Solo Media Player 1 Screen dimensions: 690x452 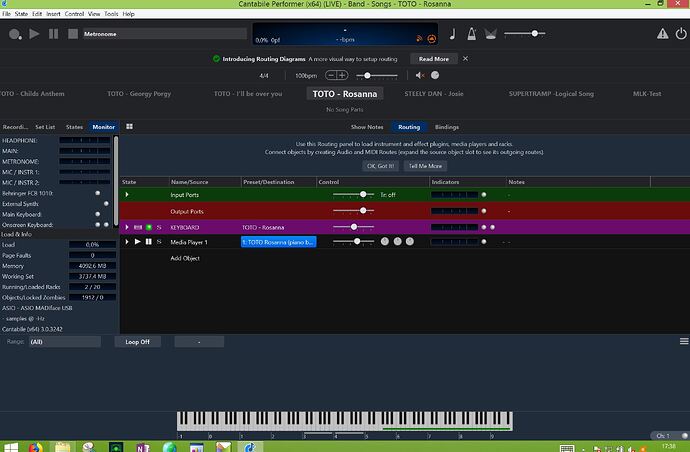159,242
